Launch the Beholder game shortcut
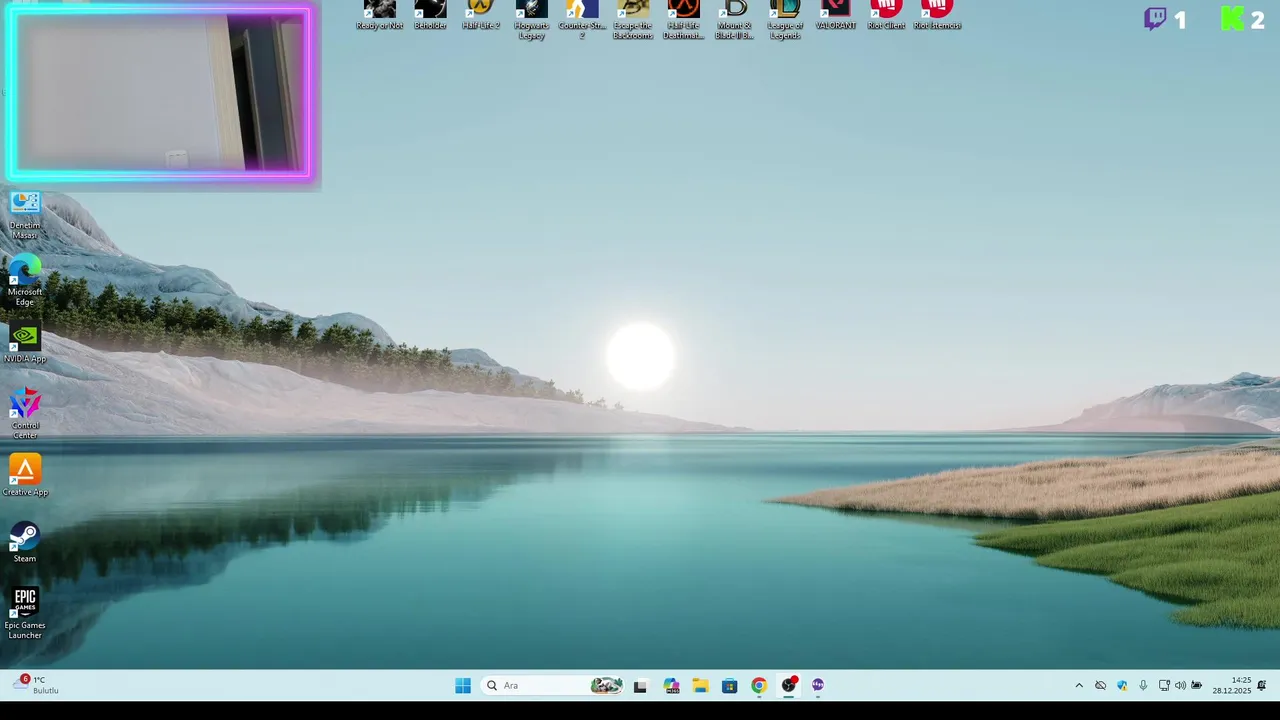The image size is (1280, 720). [430, 15]
